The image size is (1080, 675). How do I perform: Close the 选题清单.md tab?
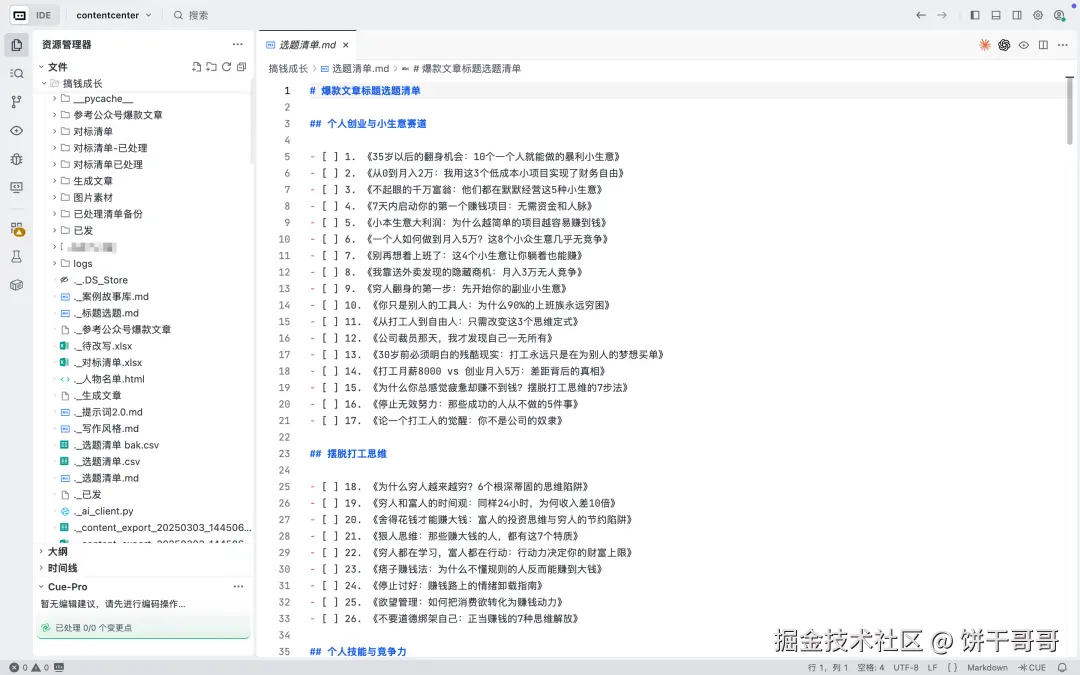[346, 45]
